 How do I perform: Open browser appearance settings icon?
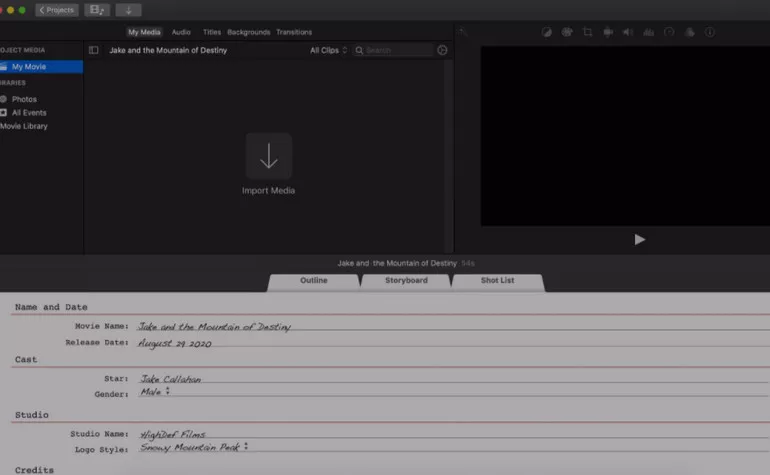pyautogui.click(x=442, y=50)
